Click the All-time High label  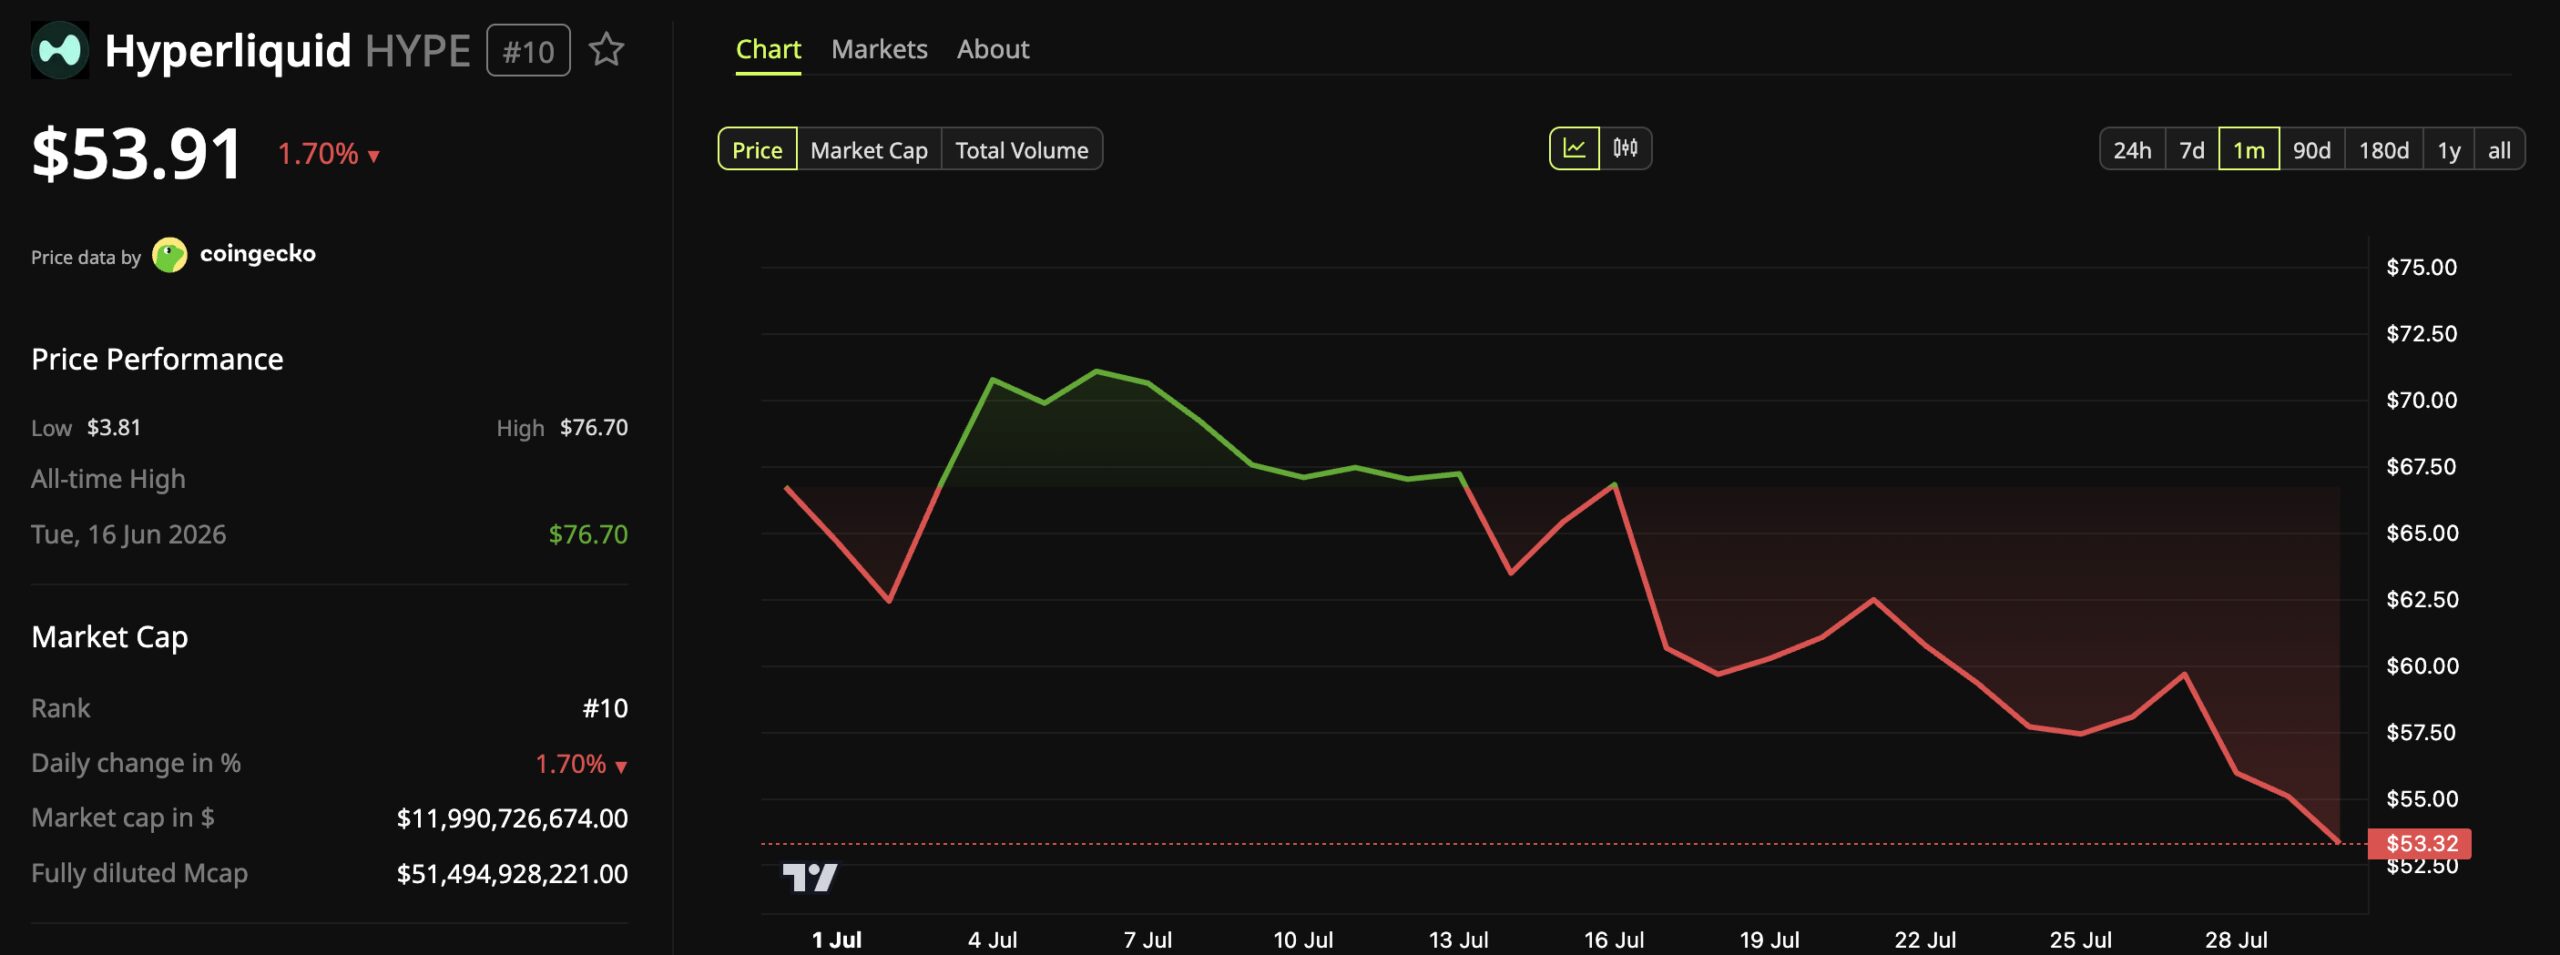tap(108, 479)
